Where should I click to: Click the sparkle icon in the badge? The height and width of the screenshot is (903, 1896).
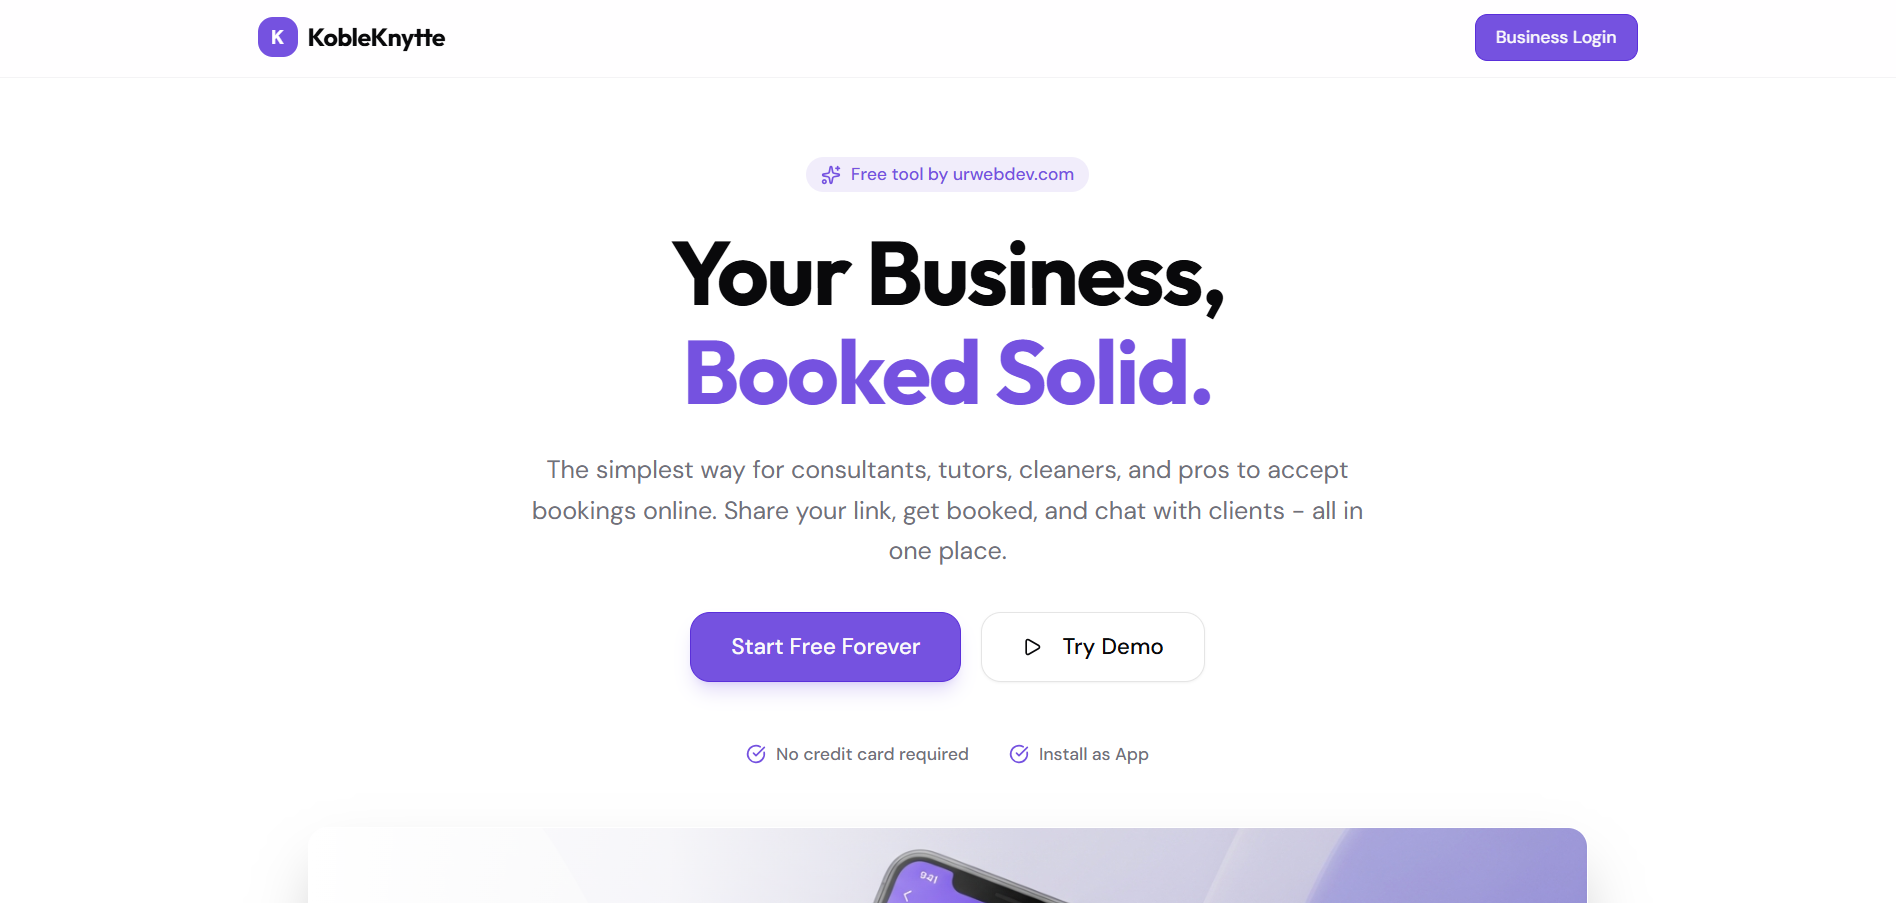coord(831,175)
